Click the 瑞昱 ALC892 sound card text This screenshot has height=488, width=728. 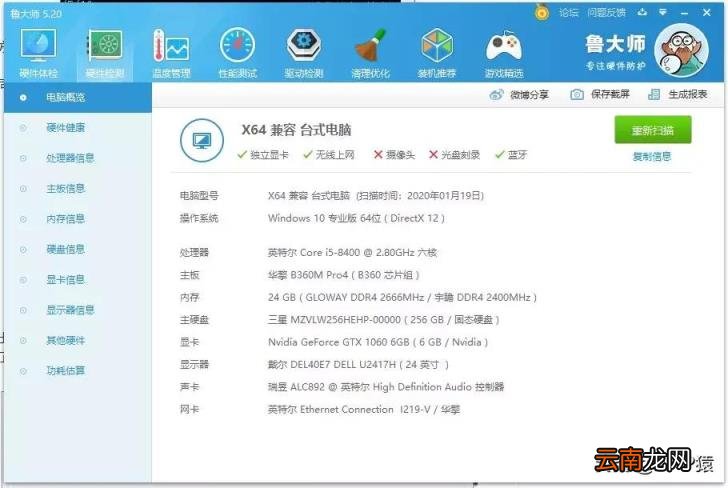(386, 387)
